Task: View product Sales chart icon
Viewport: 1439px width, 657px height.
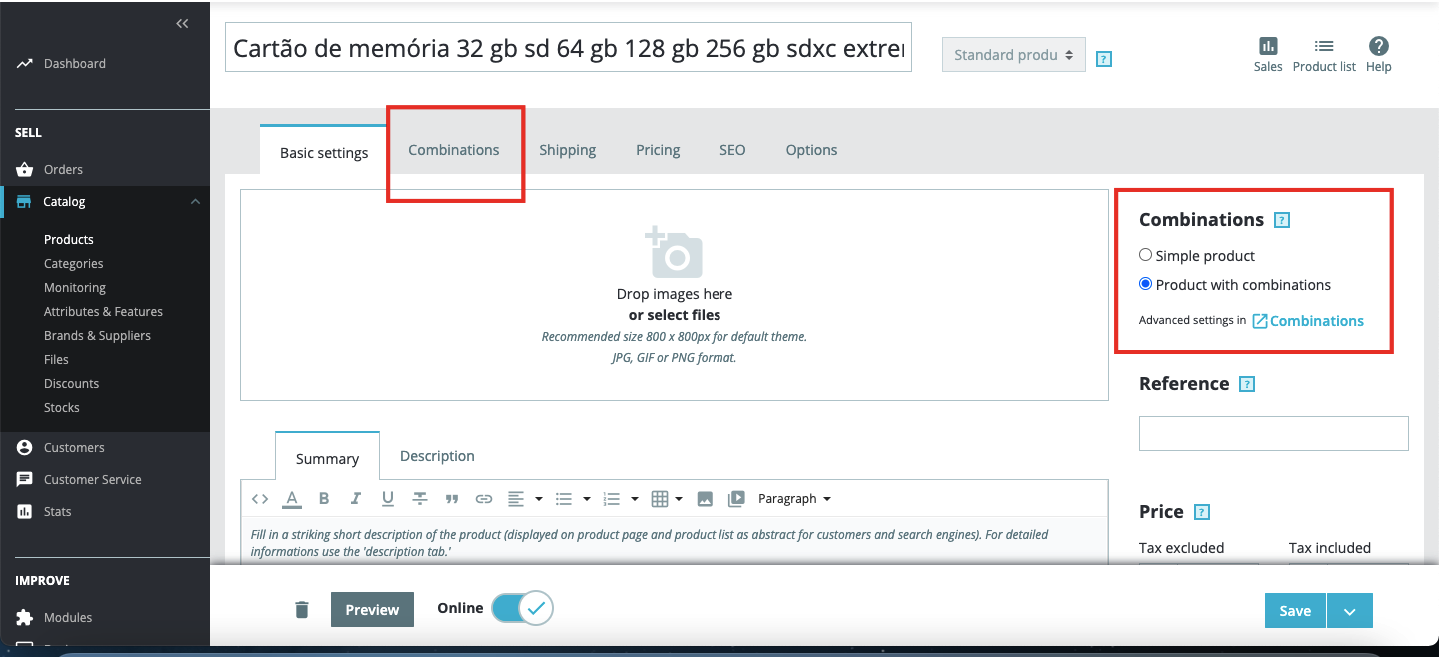Action: pyautogui.click(x=1268, y=54)
